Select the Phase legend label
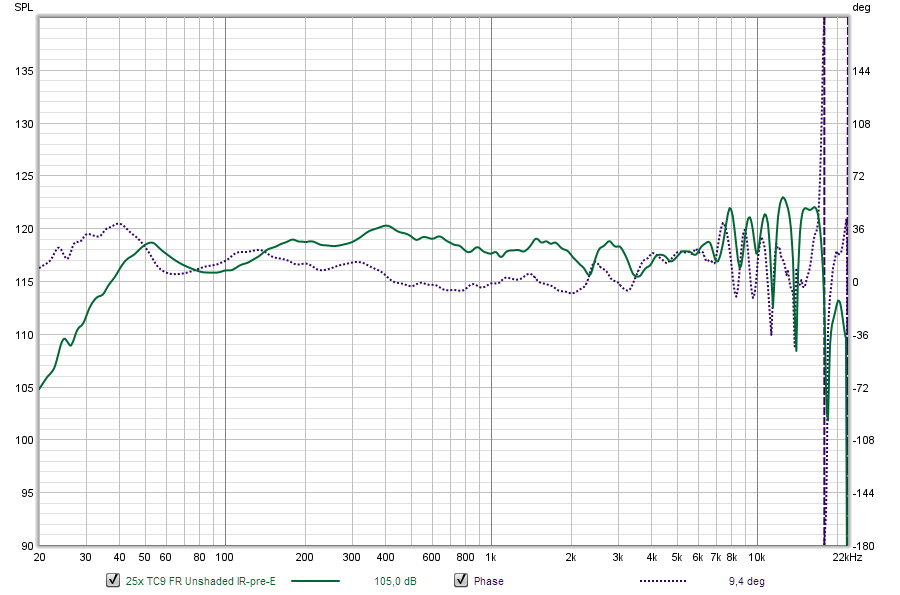Image resolution: width=900 pixels, height=595 pixels. point(488,581)
